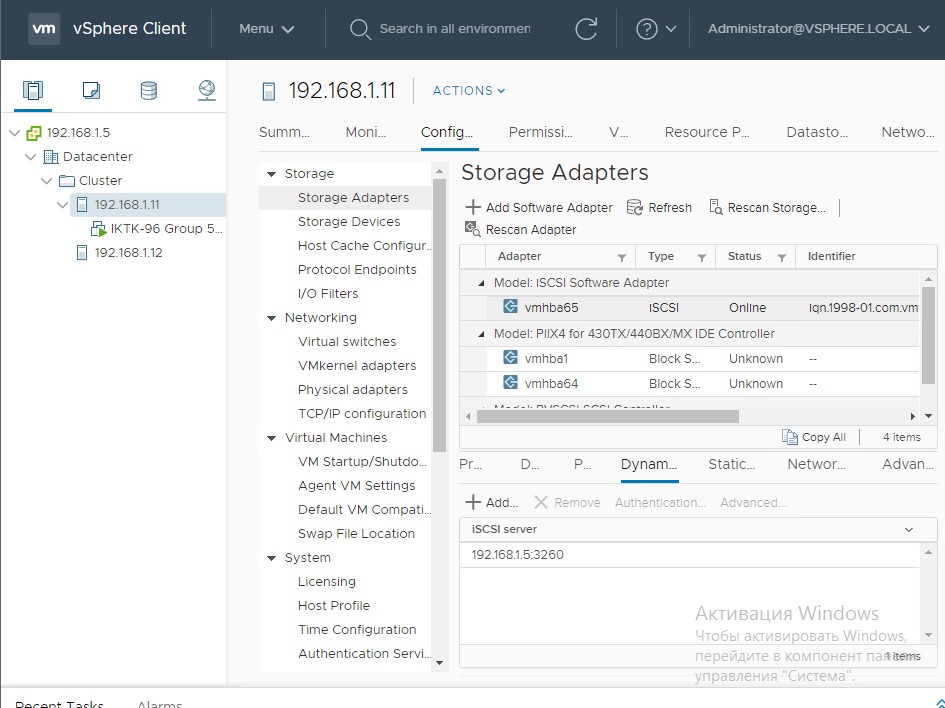Switch to the Summary tab

[x=284, y=132]
